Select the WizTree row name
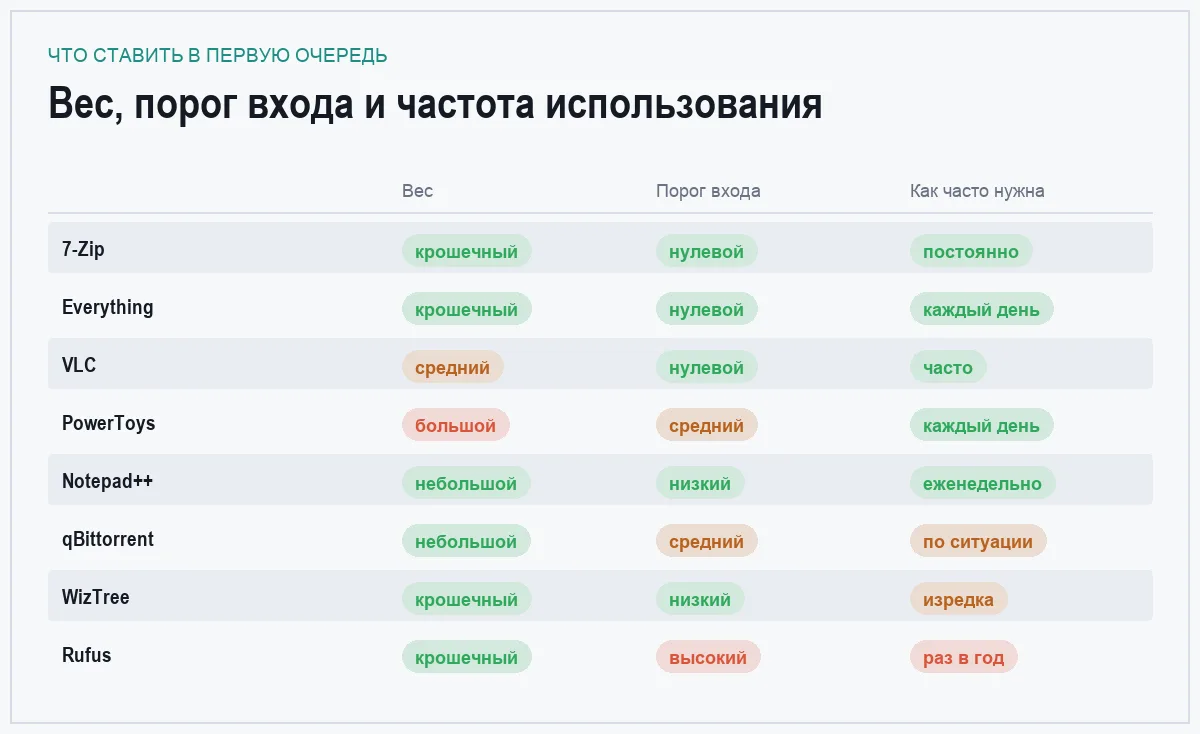Image resolution: width=1200 pixels, height=734 pixels. [96, 598]
